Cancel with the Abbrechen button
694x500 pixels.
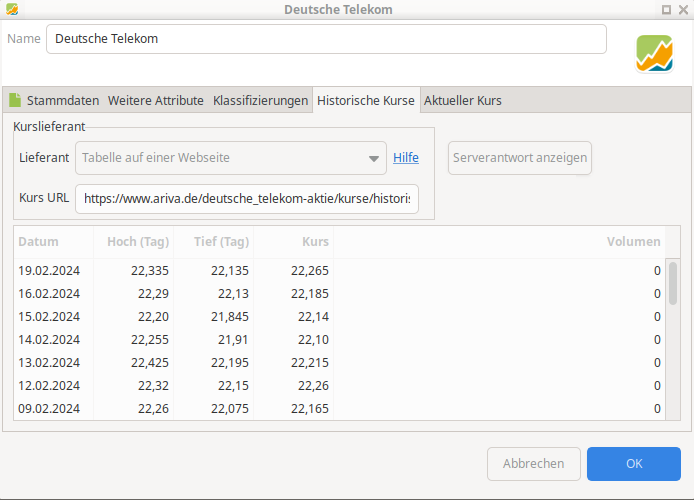(x=534, y=464)
